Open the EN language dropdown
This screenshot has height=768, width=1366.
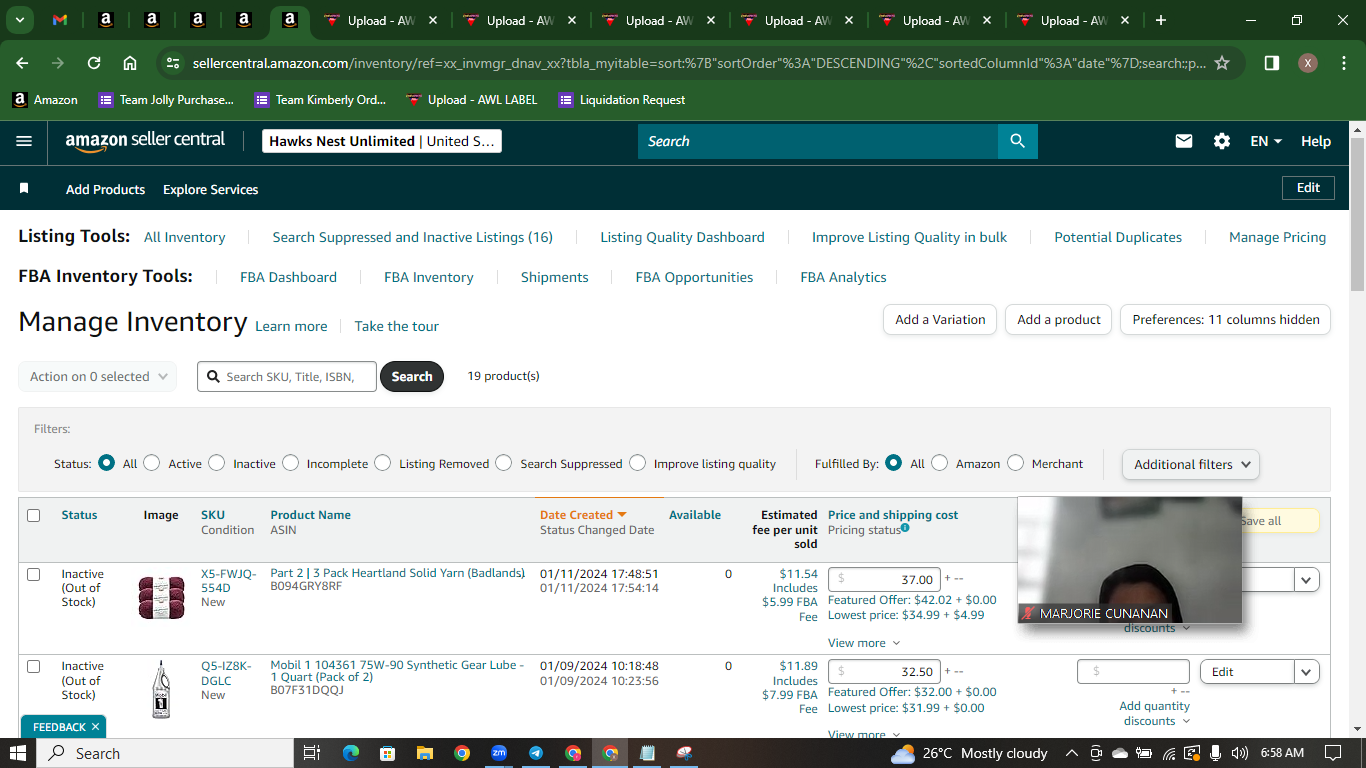point(1266,141)
